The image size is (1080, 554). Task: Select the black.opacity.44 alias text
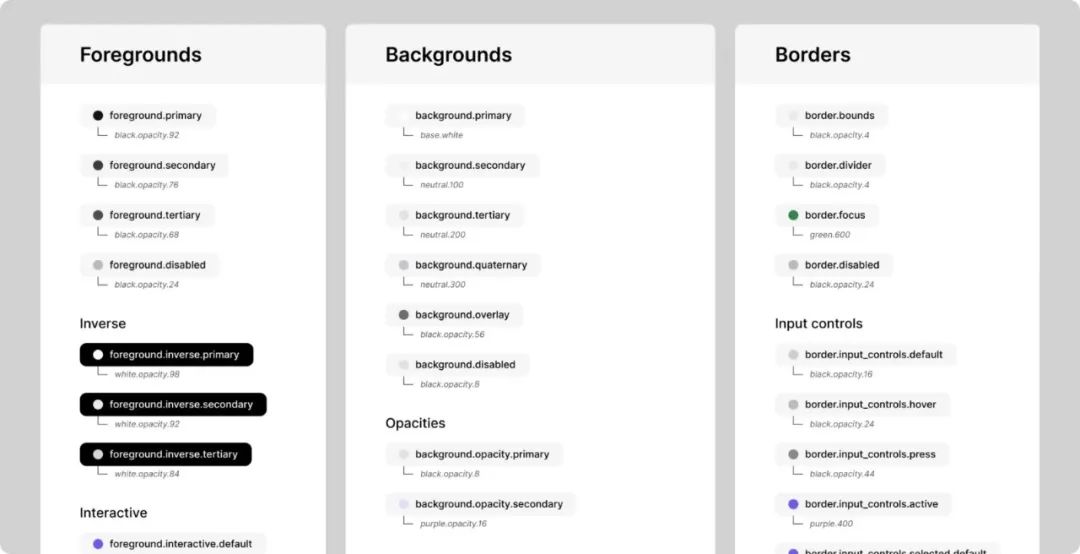[x=842, y=474]
